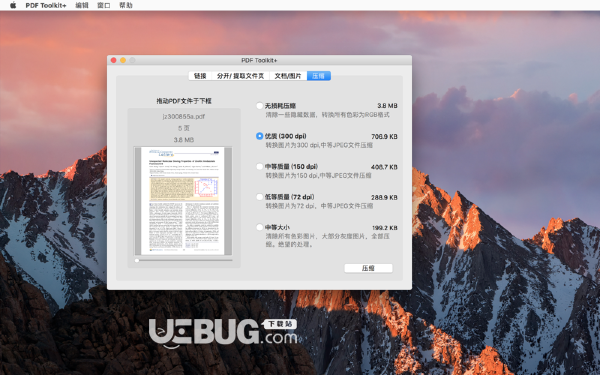Pick the 中等大小 radio option

click(x=259, y=227)
